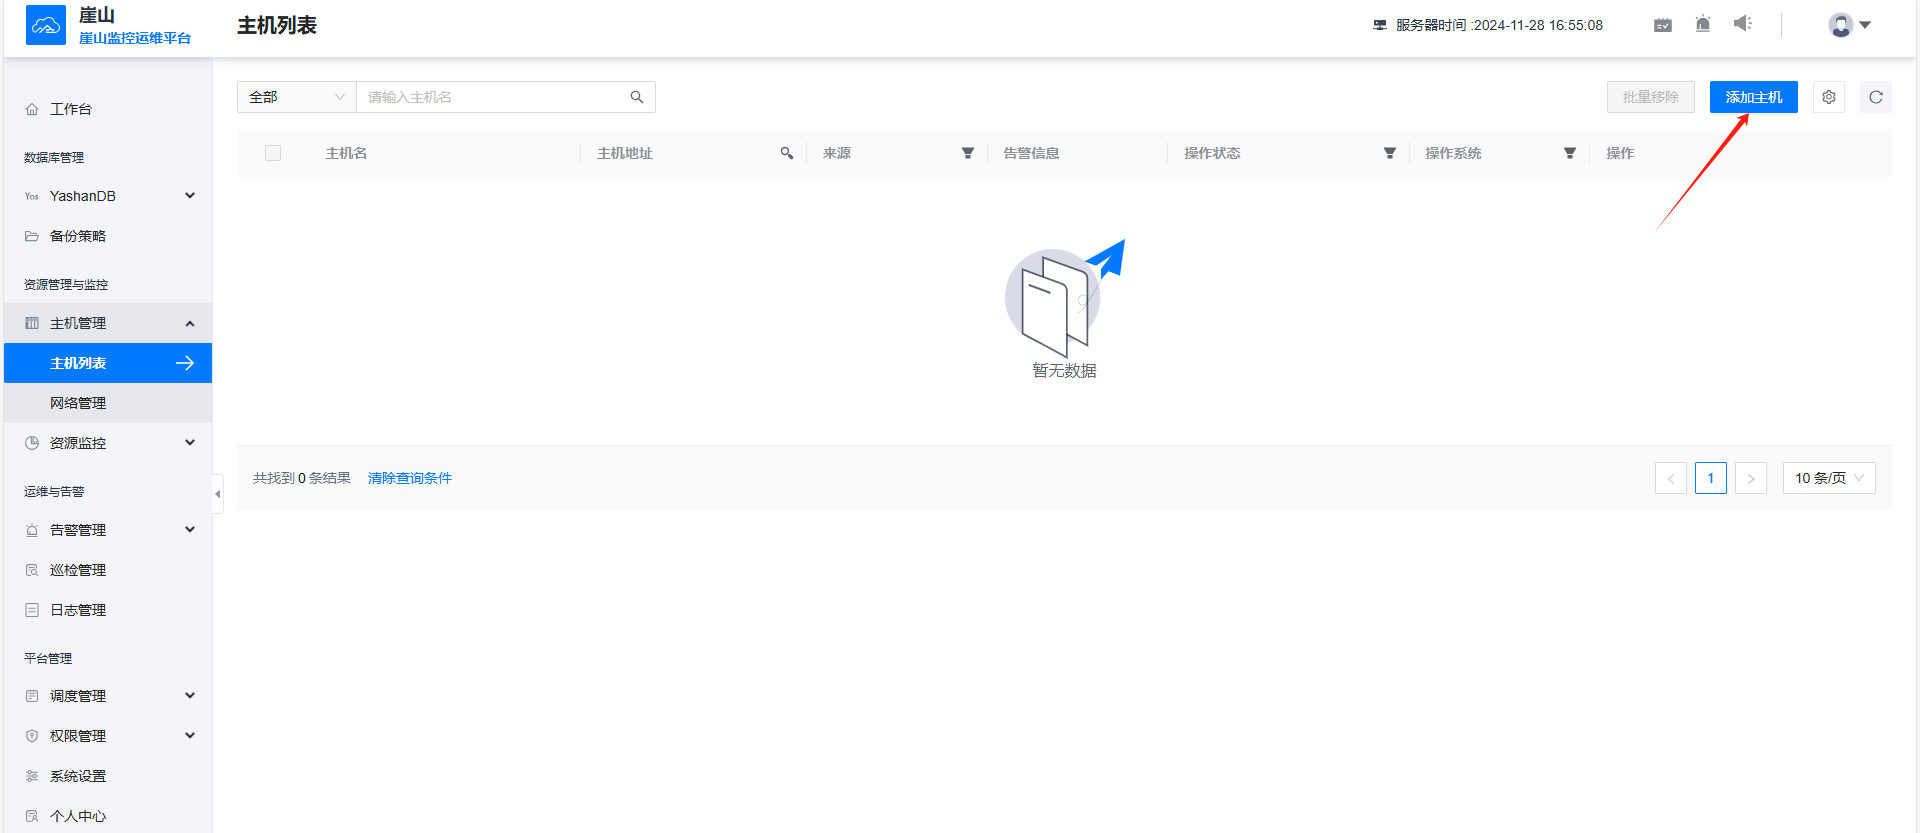Click the 添加主机 button
The image size is (1920, 833).
[1754, 97]
